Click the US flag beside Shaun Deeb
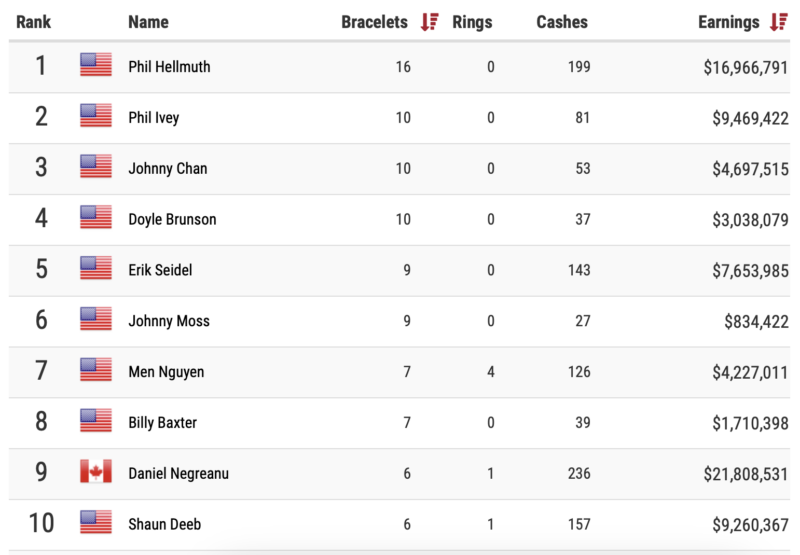Screen dimensions: 800x555 [x=96, y=523]
